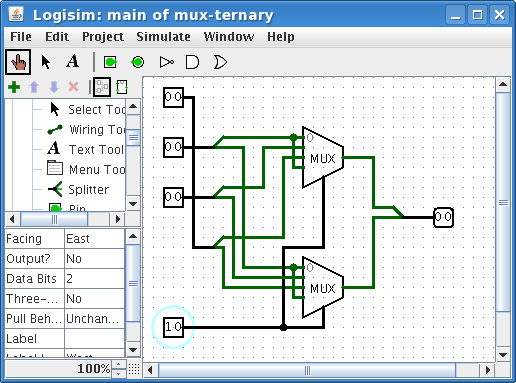Viewport: 516px width, 383px height.
Task: Click the explorer horizontal scrollbar thumb
Action: point(54,219)
